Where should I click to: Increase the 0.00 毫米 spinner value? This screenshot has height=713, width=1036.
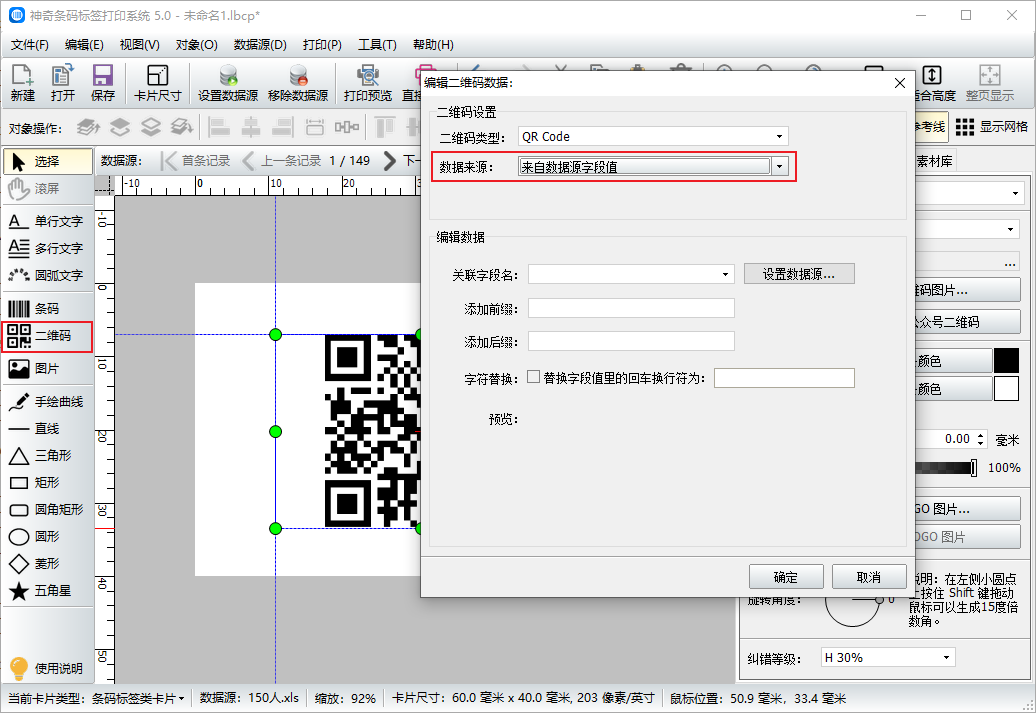coord(980,435)
